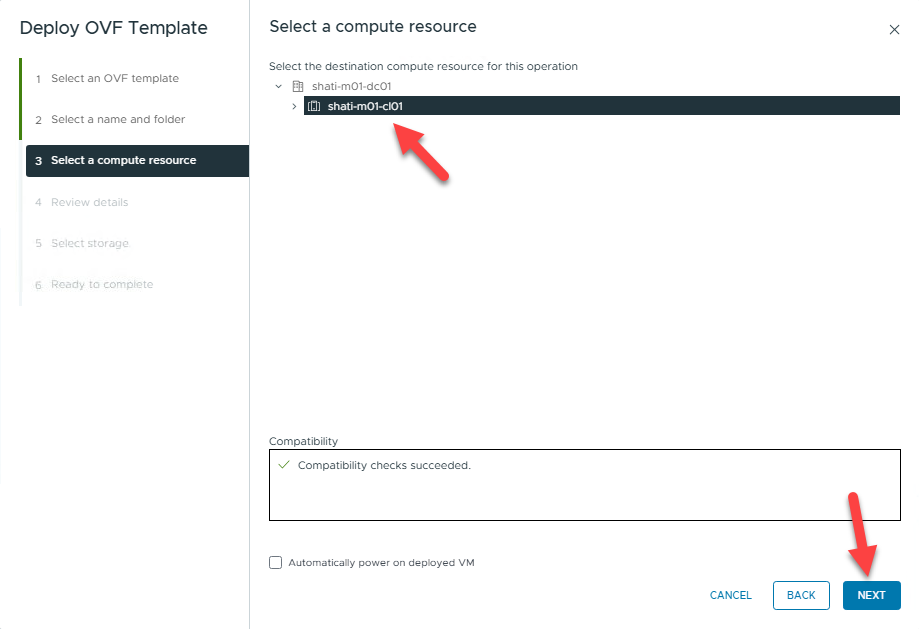Click the green compatibility checkmark icon

(x=284, y=466)
